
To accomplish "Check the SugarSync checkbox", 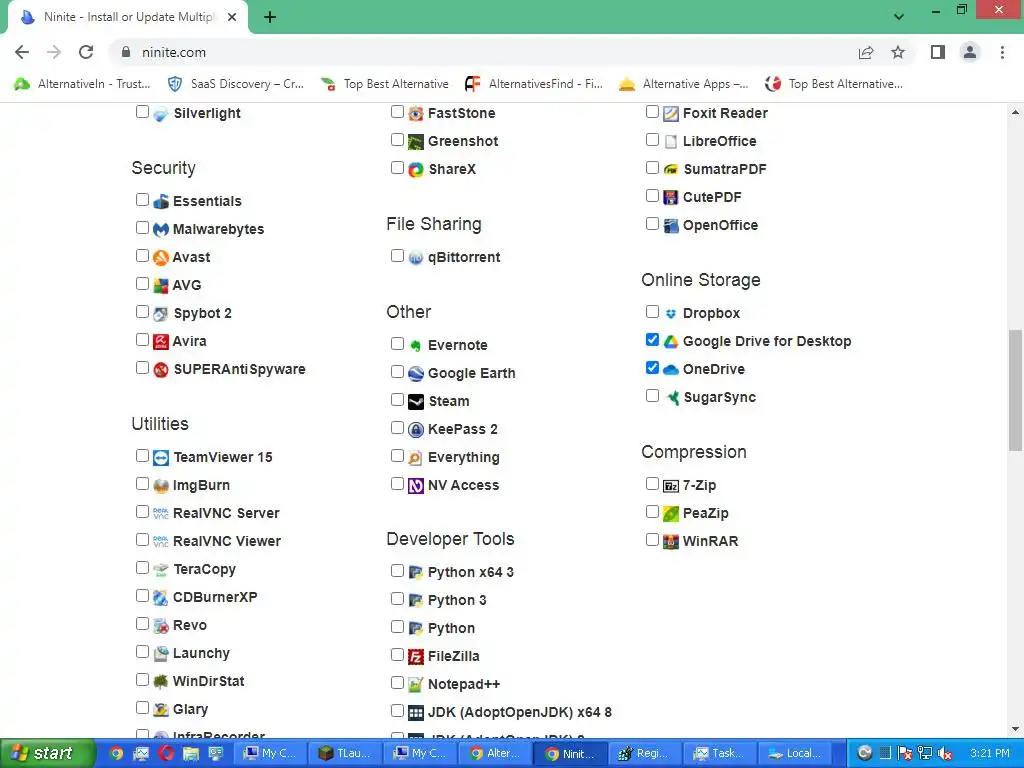I will coord(652,396).
